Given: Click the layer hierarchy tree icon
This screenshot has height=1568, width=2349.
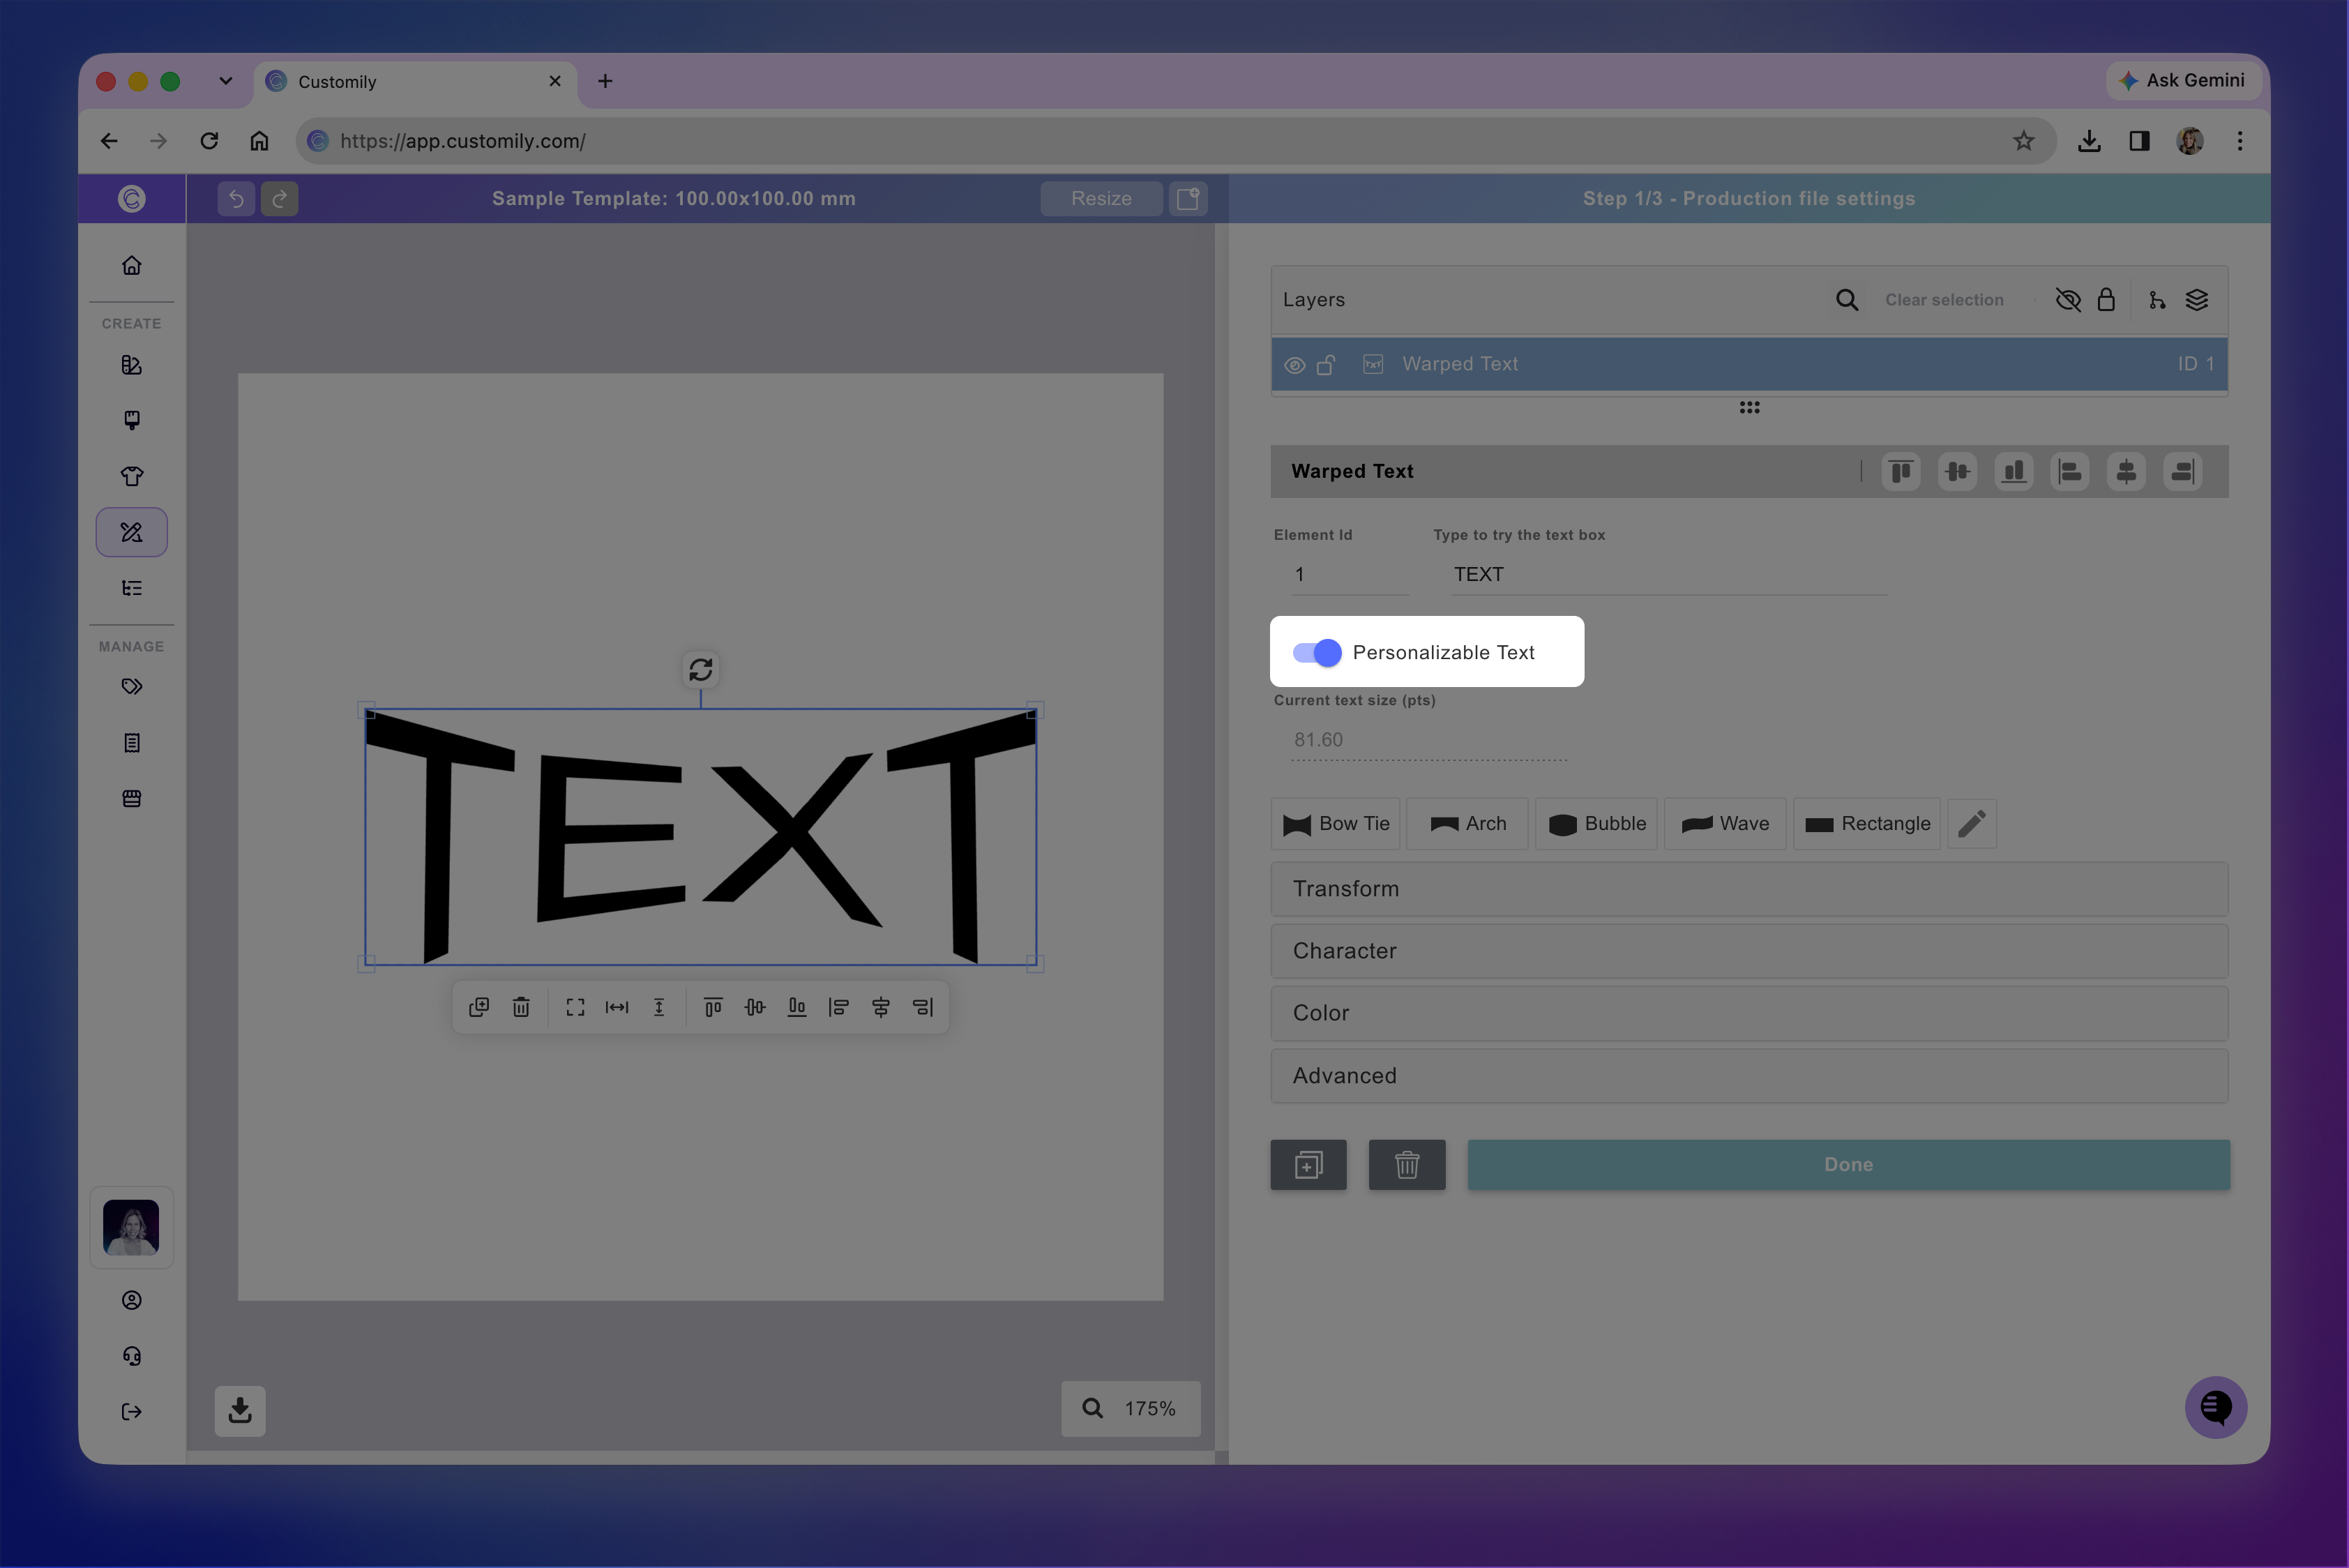Looking at the screenshot, I should [2157, 300].
